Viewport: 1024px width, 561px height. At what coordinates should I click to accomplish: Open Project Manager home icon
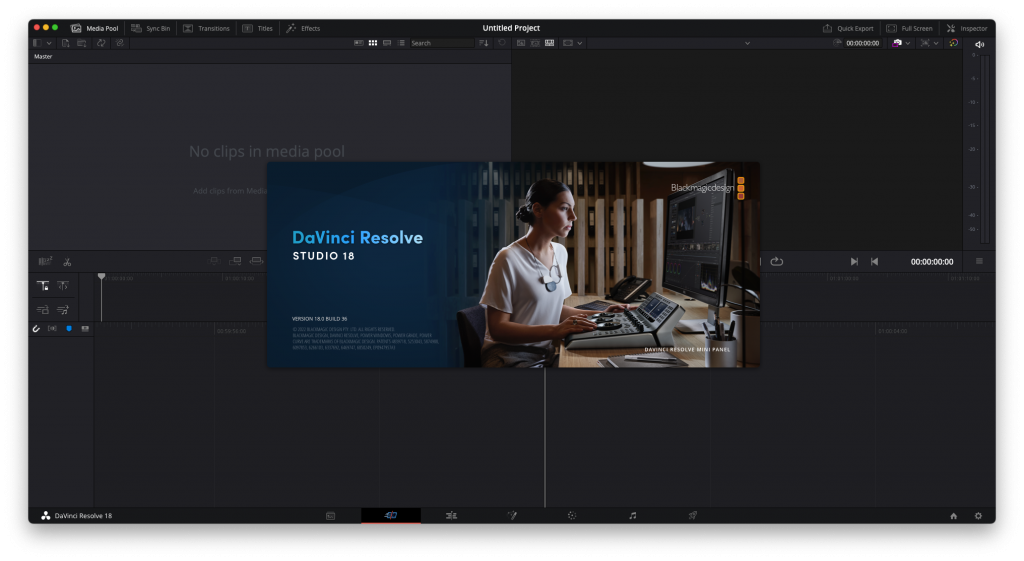point(953,516)
